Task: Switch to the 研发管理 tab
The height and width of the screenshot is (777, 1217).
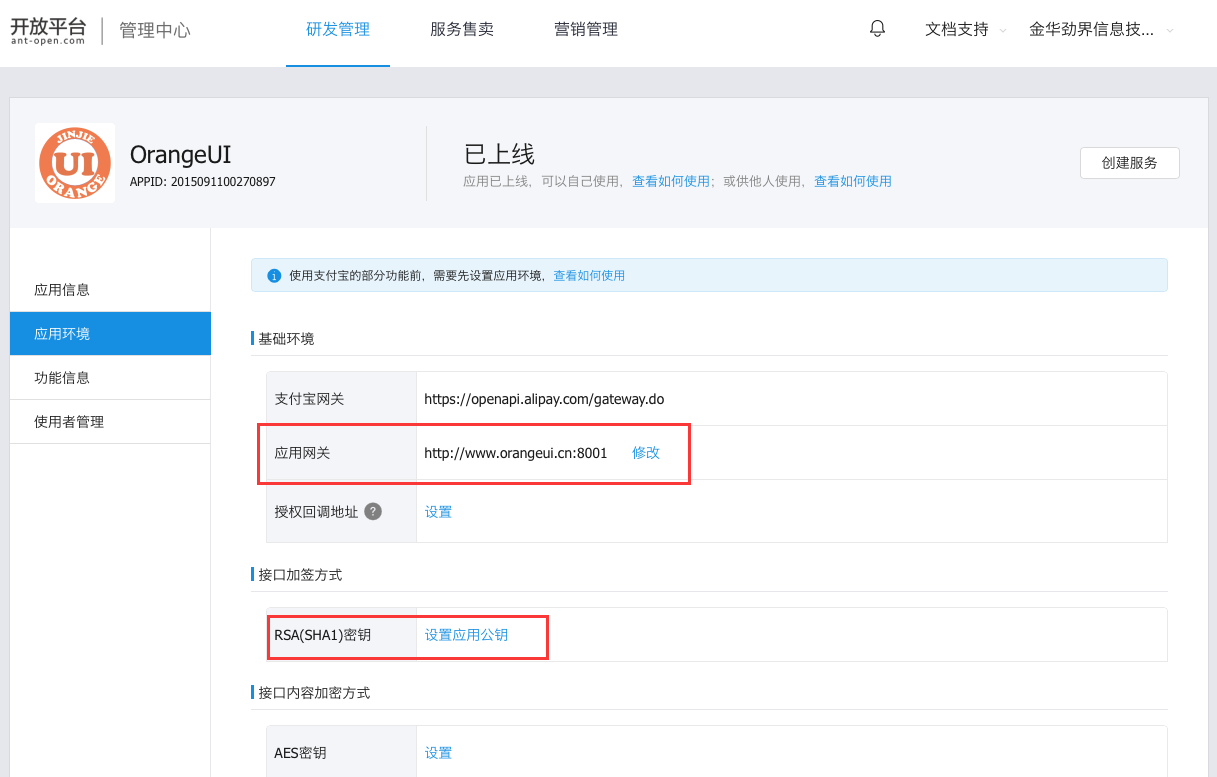Action: (337, 30)
